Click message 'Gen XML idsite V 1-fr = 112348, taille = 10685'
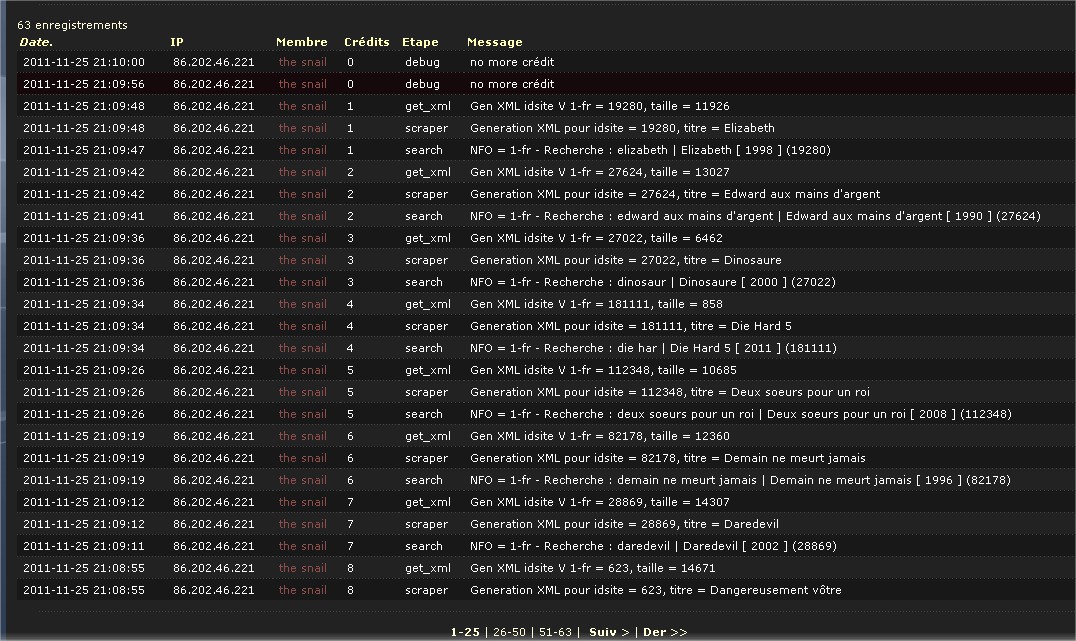 (603, 369)
